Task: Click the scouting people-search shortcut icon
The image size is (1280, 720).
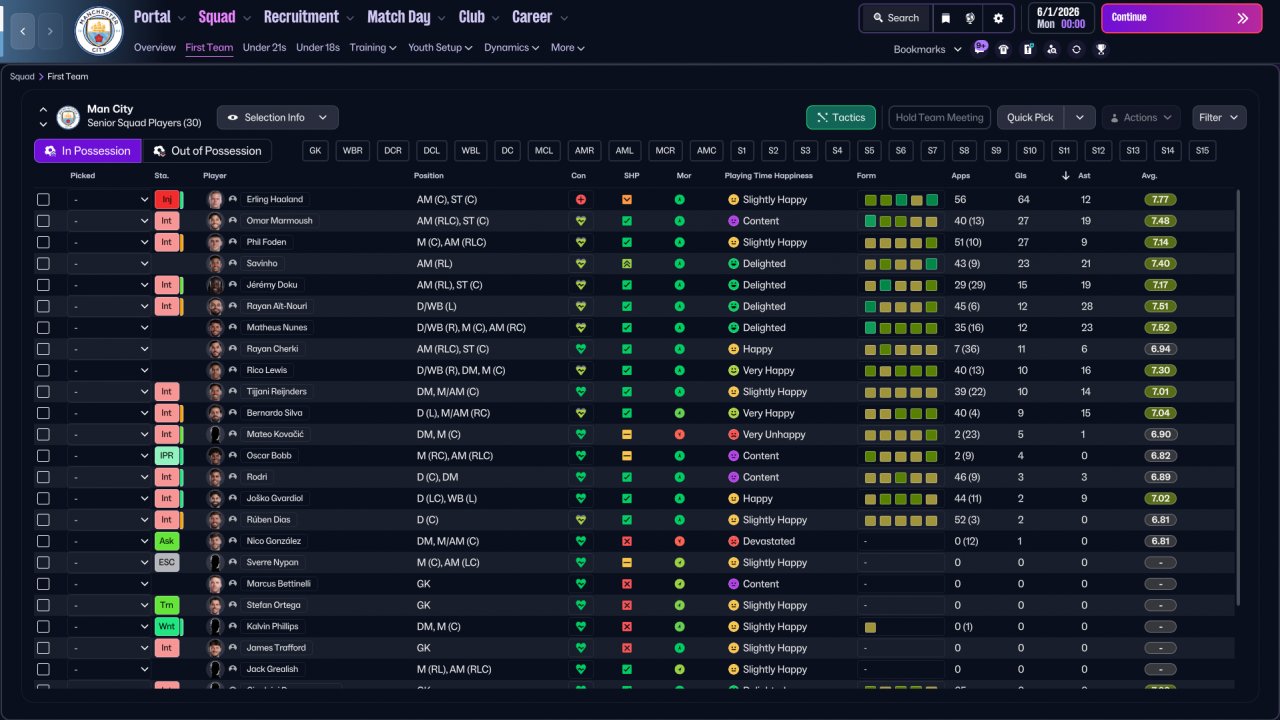Action: tap(1052, 49)
